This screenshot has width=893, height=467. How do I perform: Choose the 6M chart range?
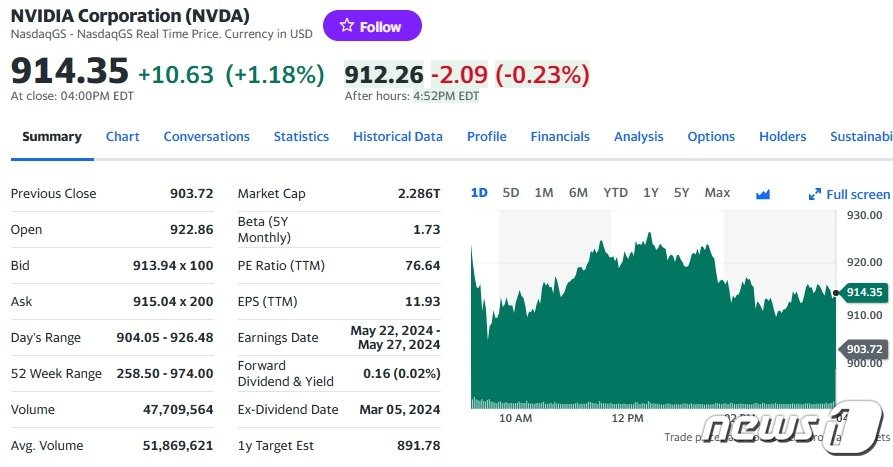pyautogui.click(x=578, y=192)
